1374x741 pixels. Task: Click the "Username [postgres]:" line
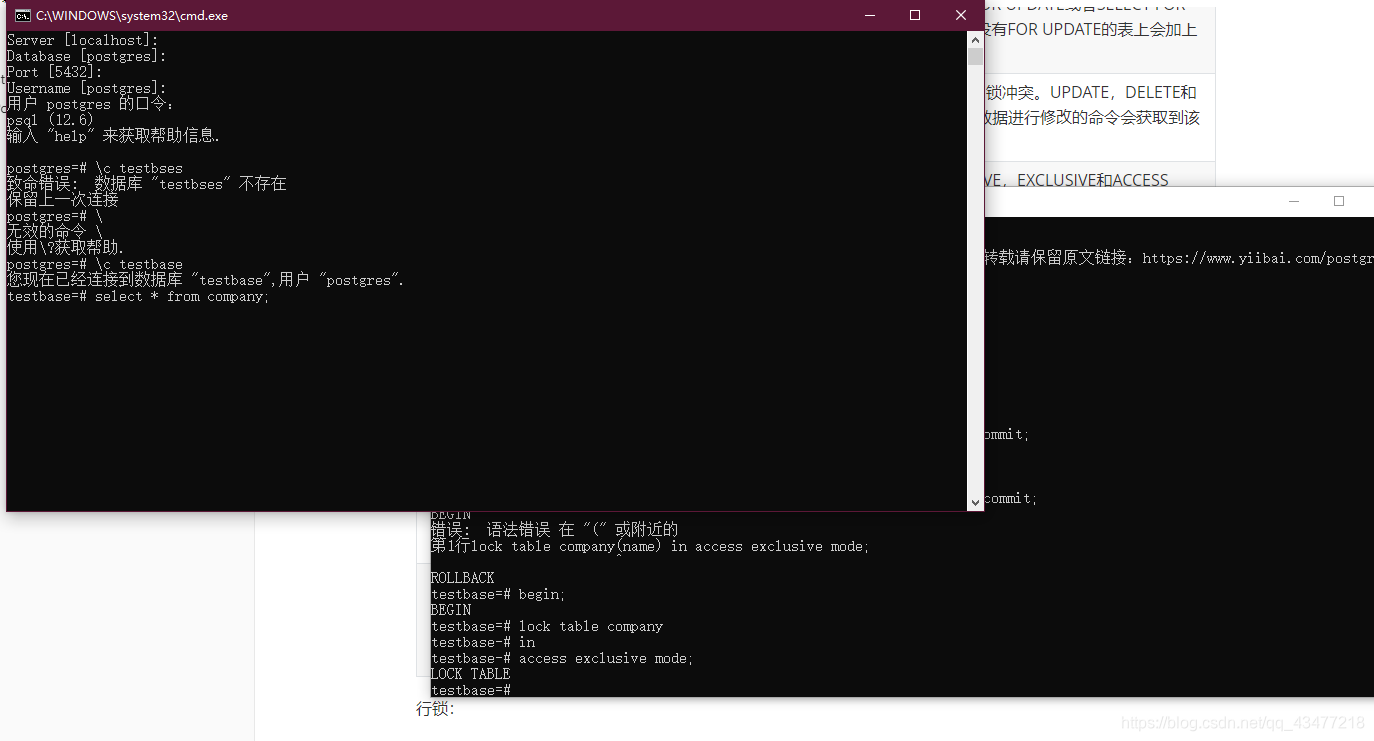tap(86, 89)
